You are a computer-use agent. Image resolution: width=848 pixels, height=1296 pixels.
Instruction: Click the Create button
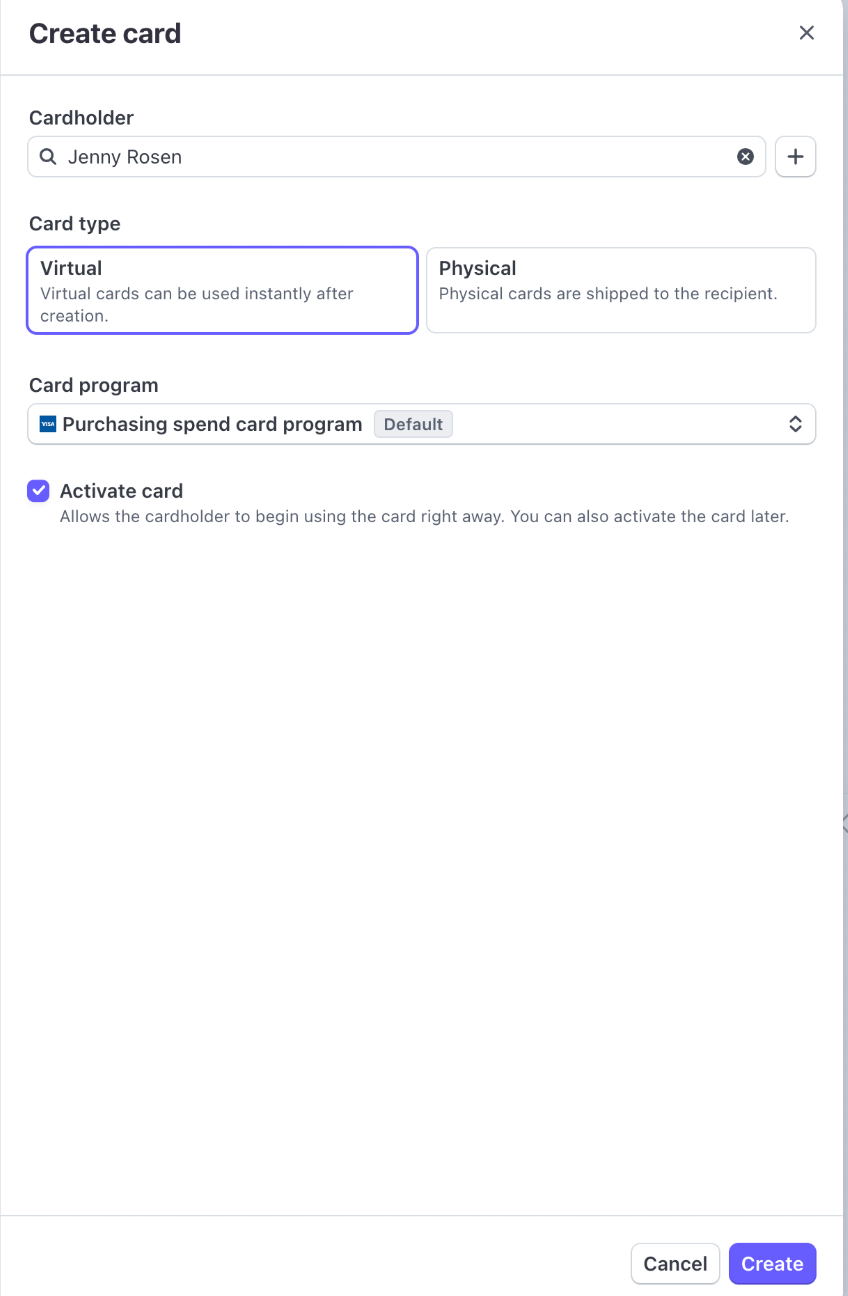pyautogui.click(x=772, y=1264)
